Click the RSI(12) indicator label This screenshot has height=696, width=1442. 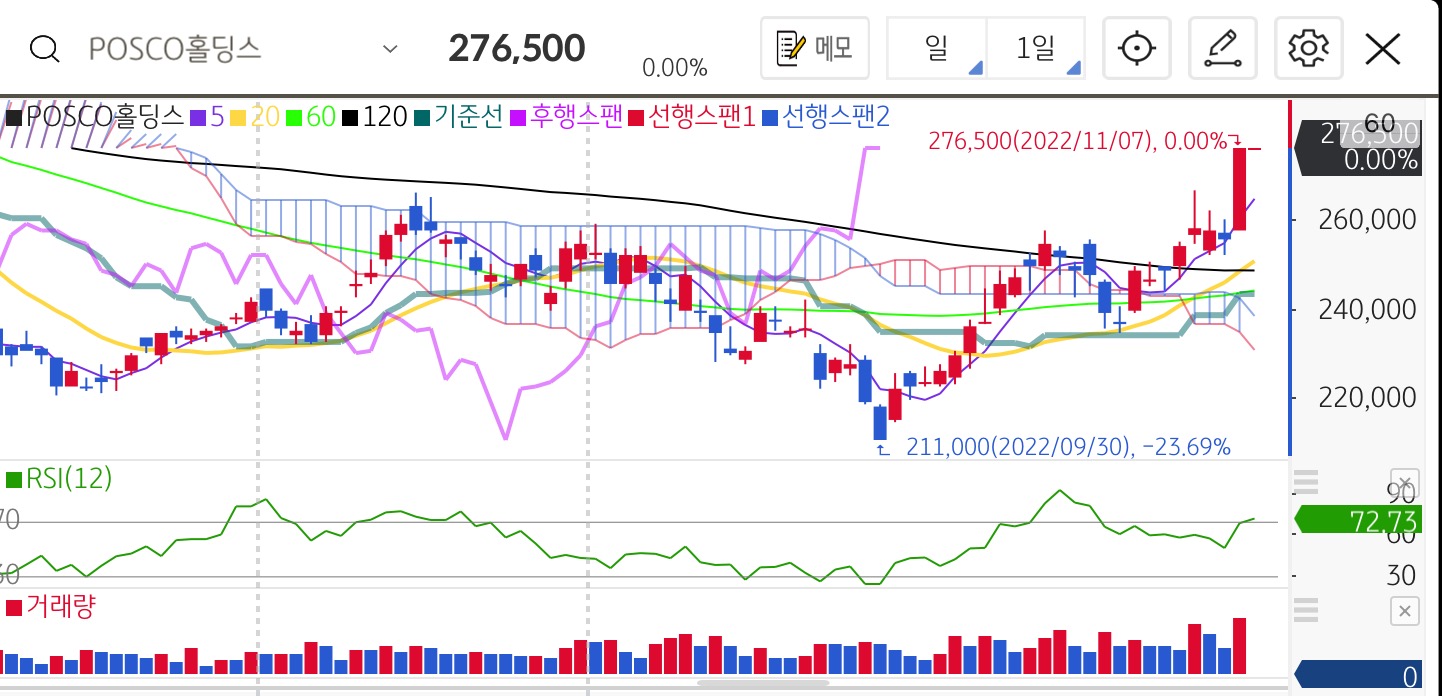pos(59,479)
